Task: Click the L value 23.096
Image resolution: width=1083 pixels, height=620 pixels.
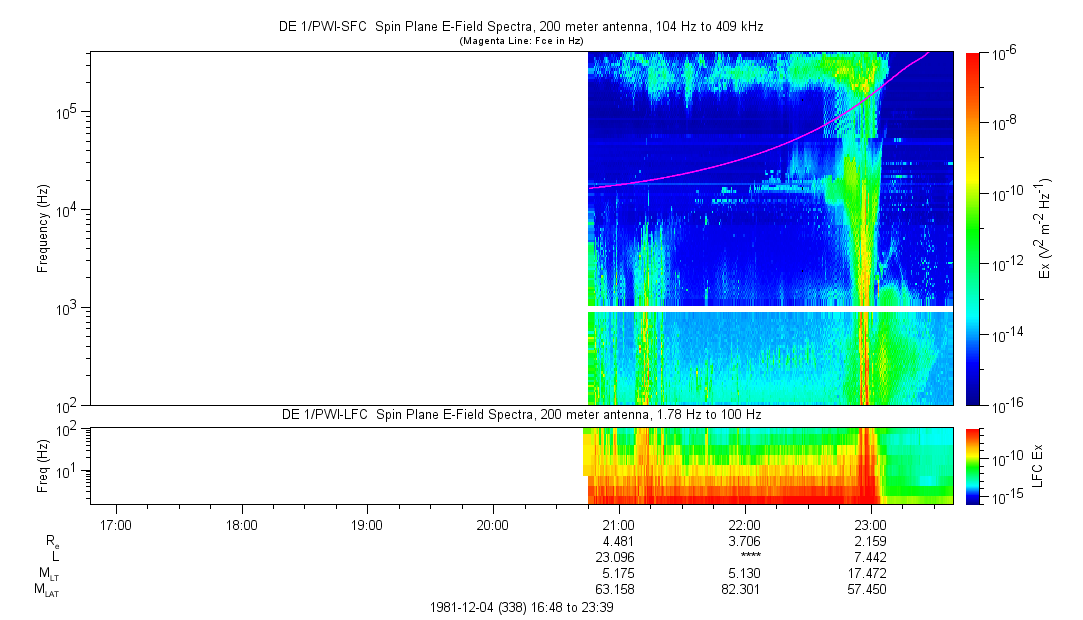Action: (x=618, y=557)
